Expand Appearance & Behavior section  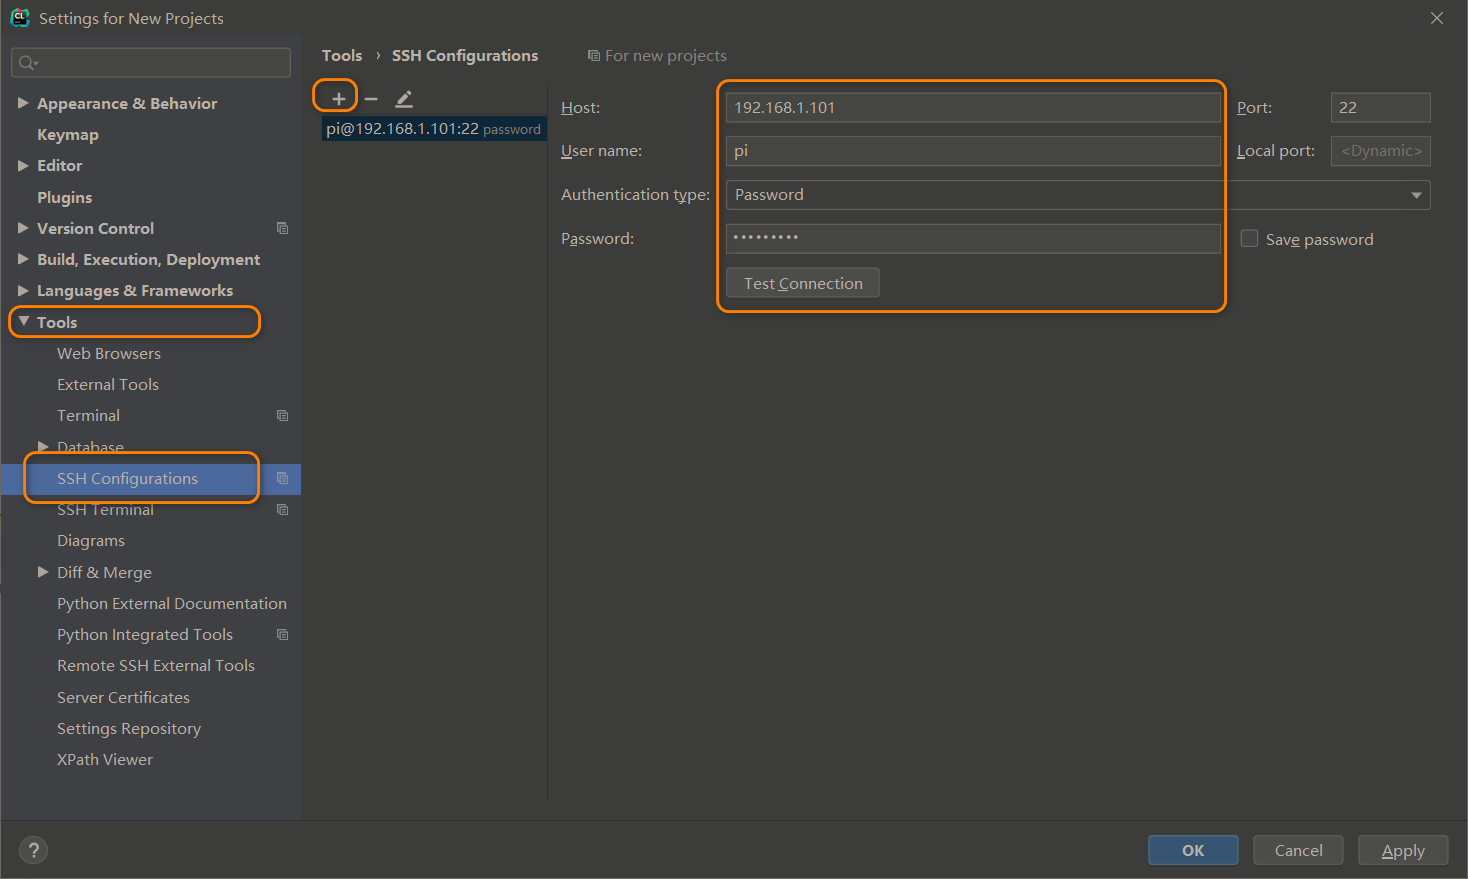pos(23,103)
